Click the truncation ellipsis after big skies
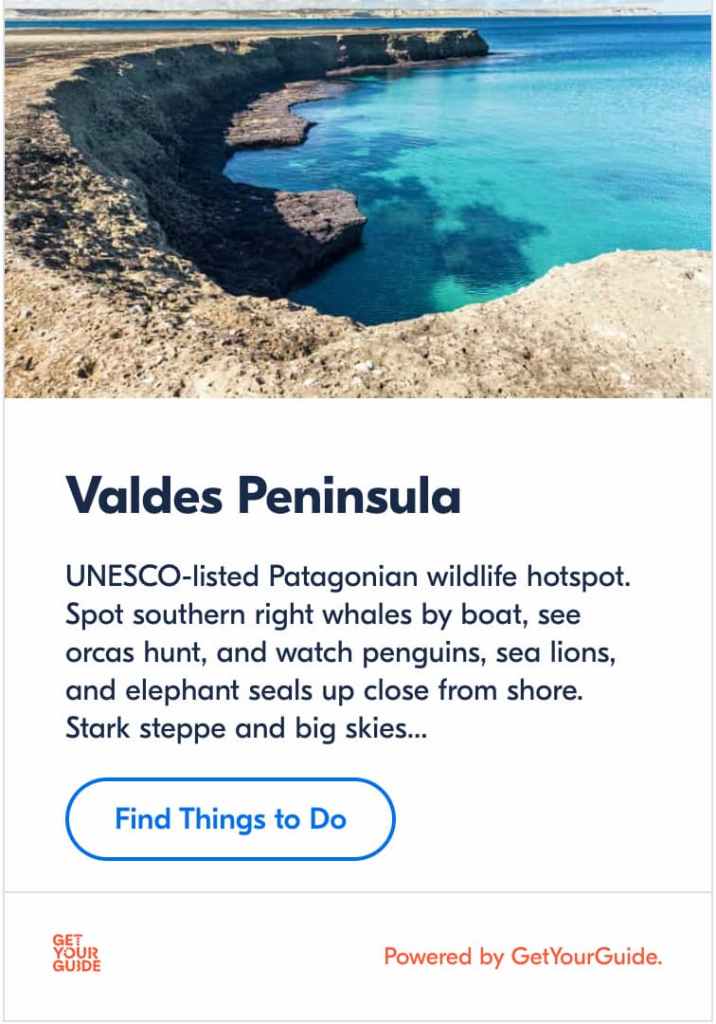The image size is (716, 1024). (416, 729)
